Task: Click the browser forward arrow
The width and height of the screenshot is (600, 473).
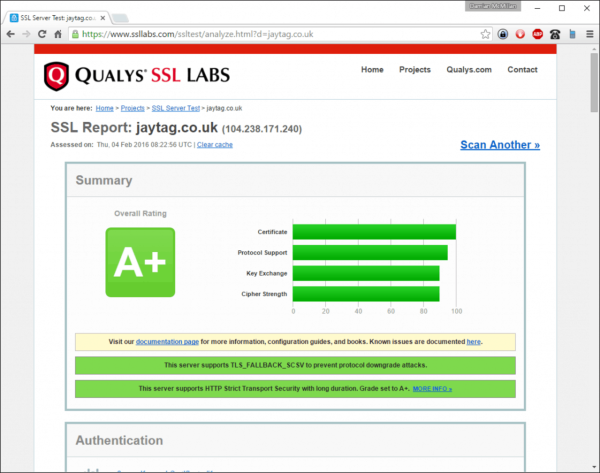Action: click(x=26, y=34)
